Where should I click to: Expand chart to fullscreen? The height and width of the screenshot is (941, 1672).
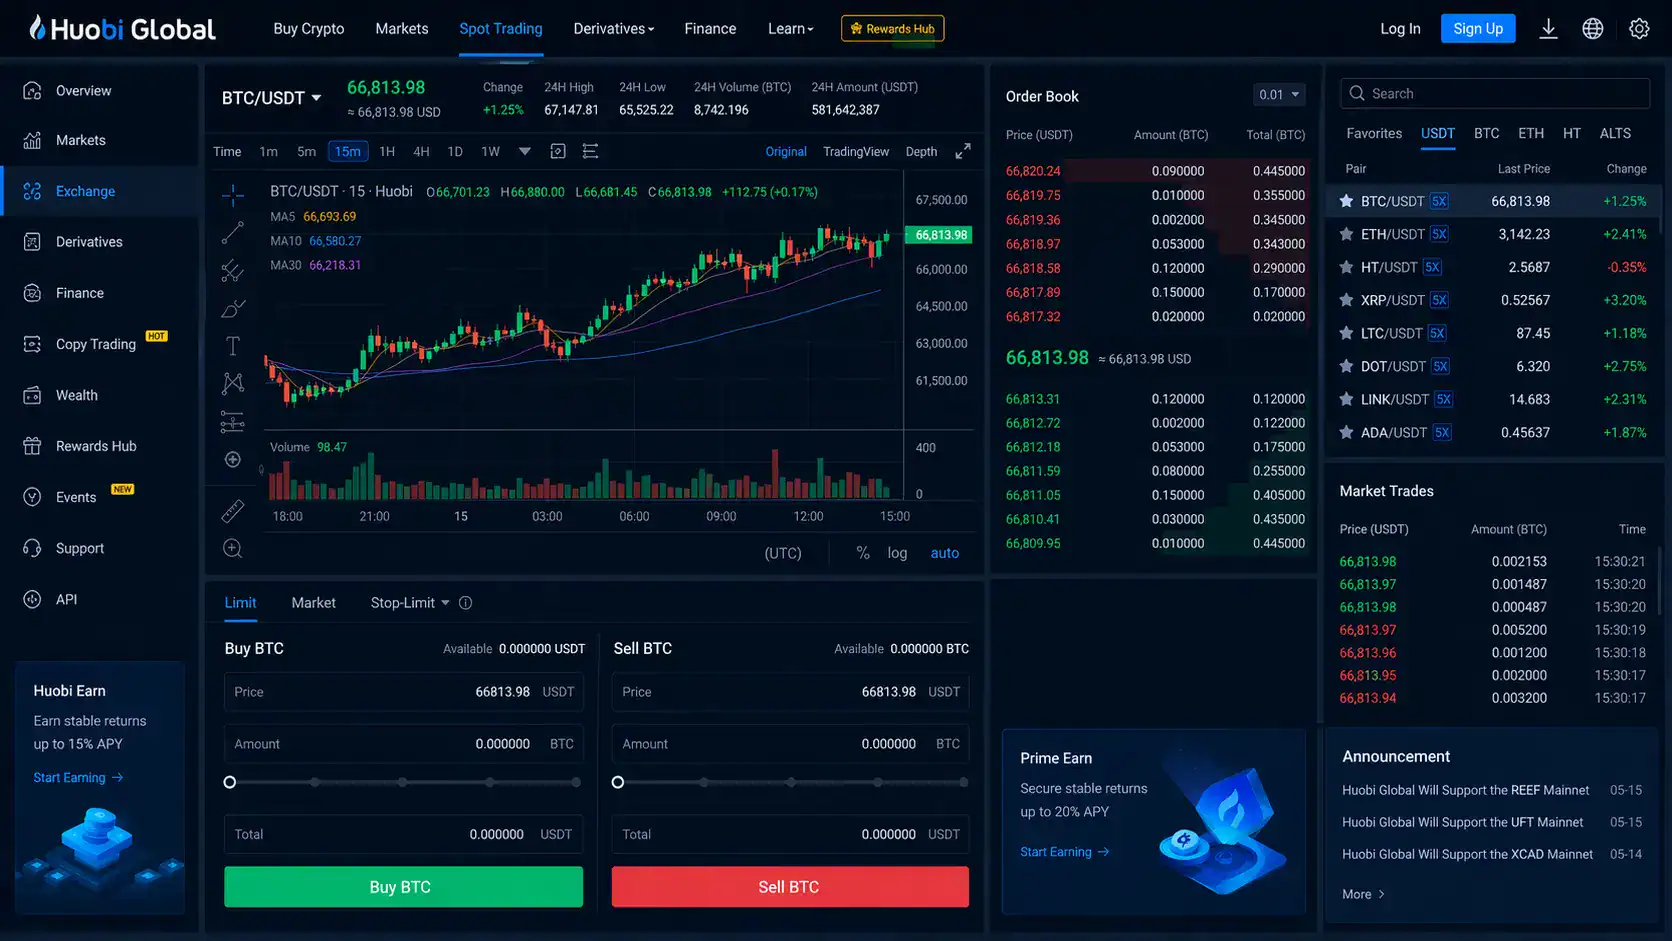click(962, 151)
